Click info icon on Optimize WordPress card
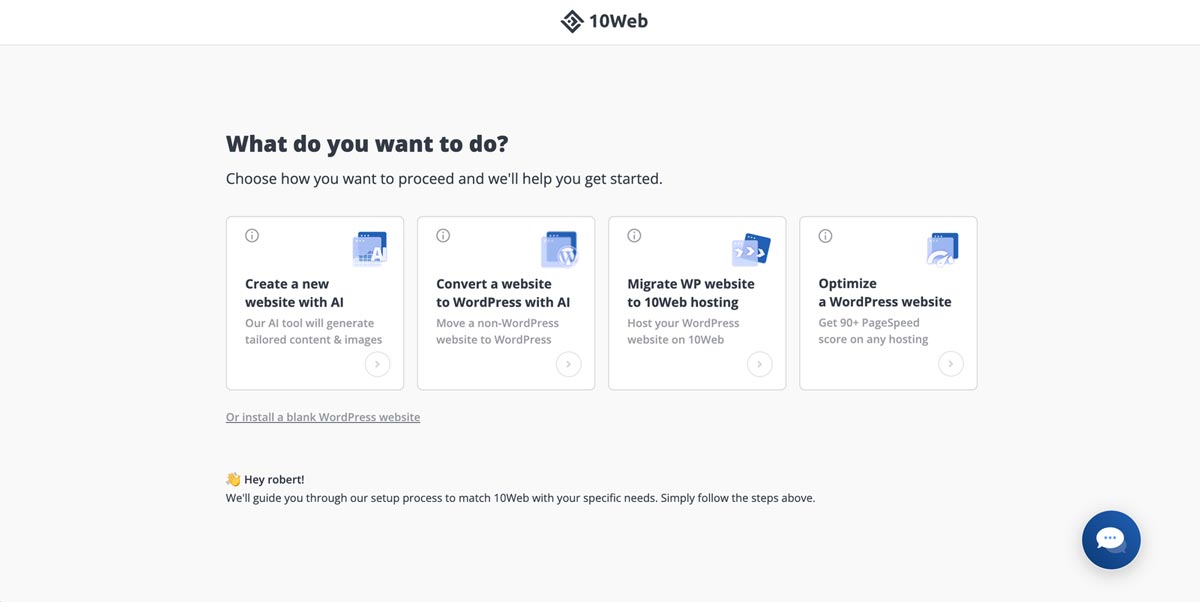Screen dimensions: 1200x602 pos(825,236)
